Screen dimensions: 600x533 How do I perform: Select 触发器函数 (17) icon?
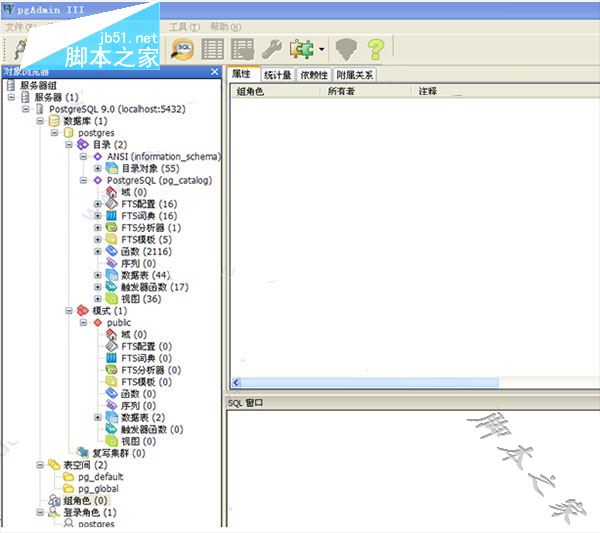click(x=111, y=287)
